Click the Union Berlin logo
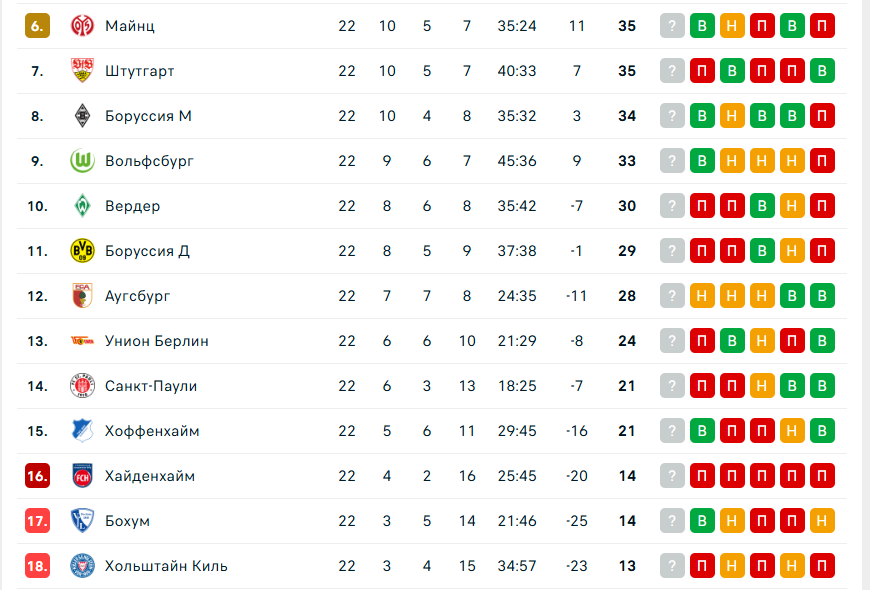The height and width of the screenshot is (590, 870). [82, 340]
